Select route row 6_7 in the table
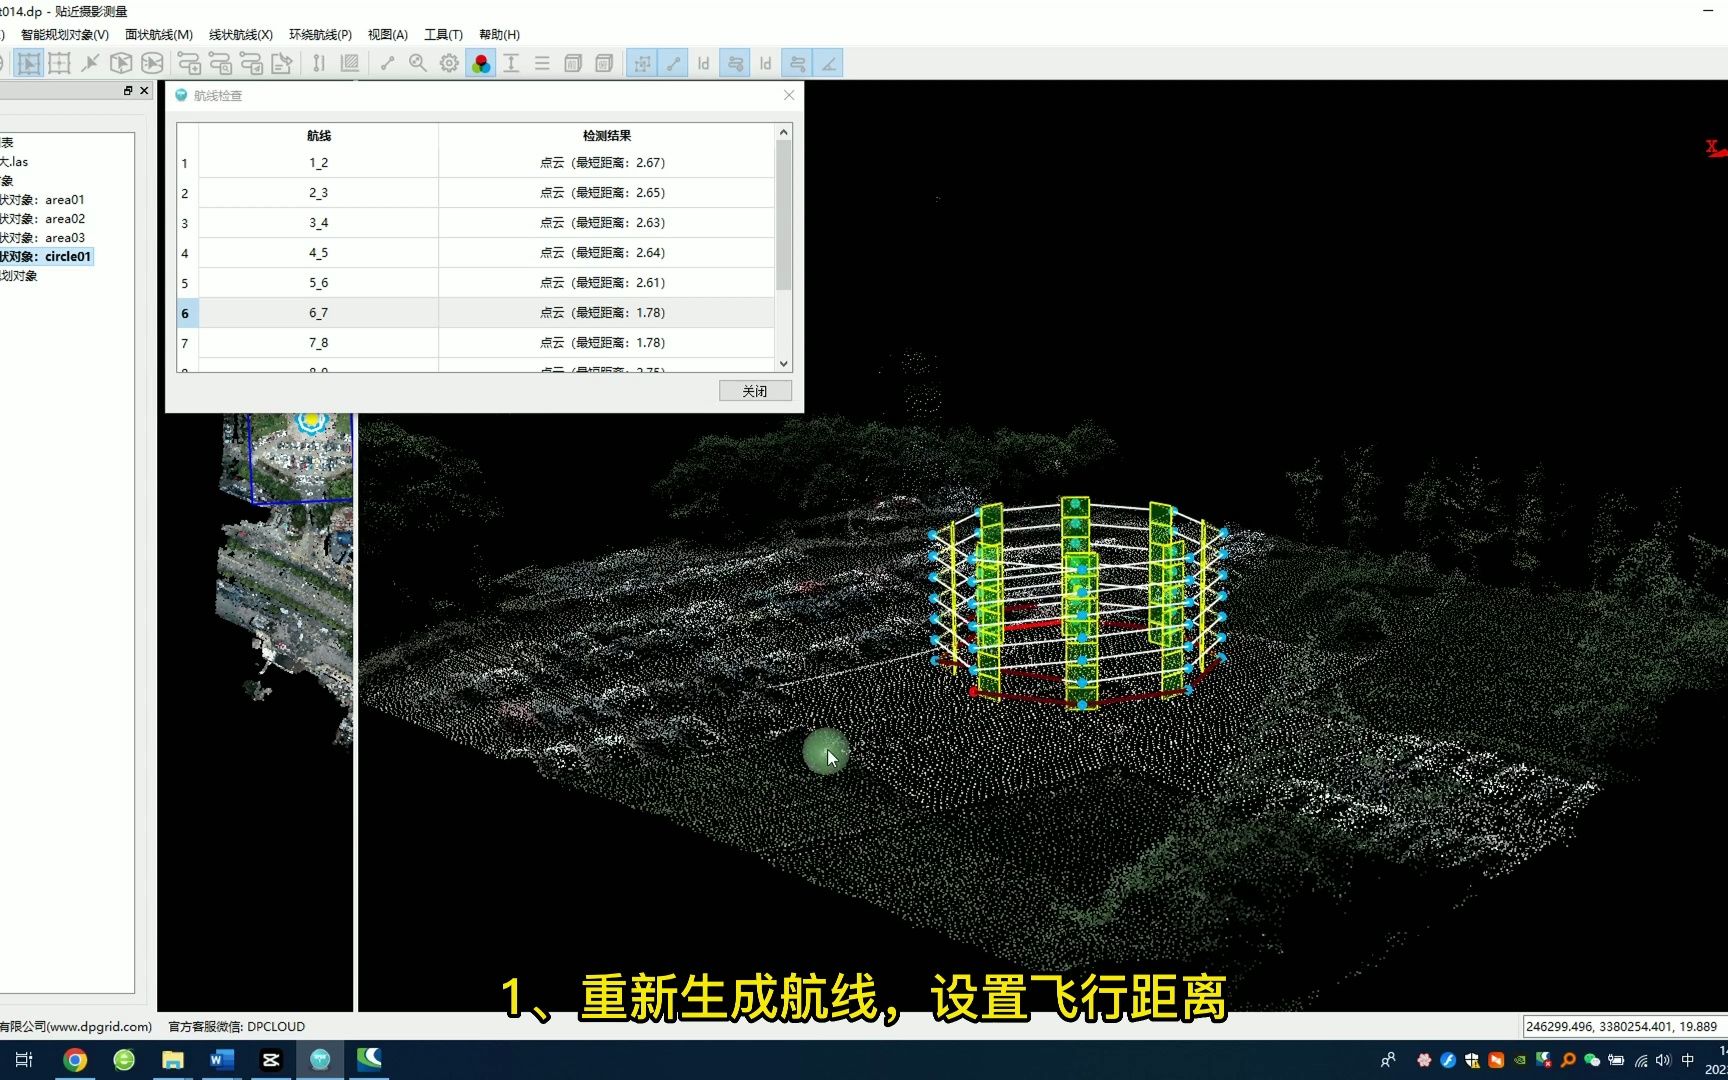1728x1080 pixels. coord(476,313)
